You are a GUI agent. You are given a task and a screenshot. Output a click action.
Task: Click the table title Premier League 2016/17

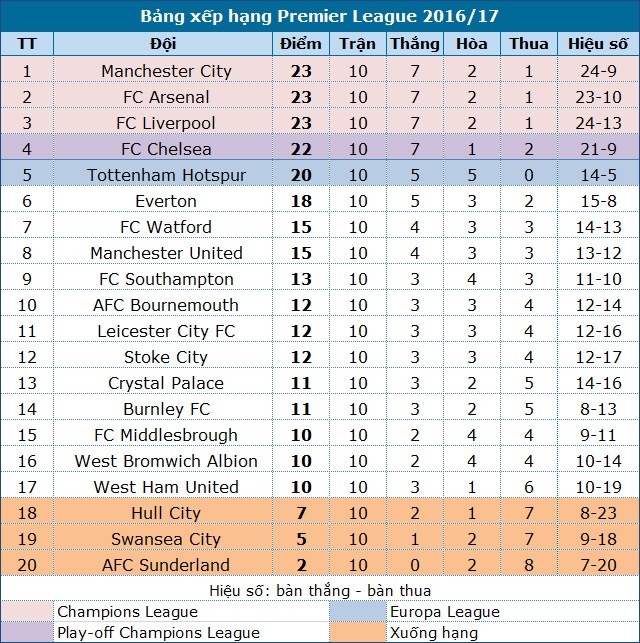pos(320,17)
